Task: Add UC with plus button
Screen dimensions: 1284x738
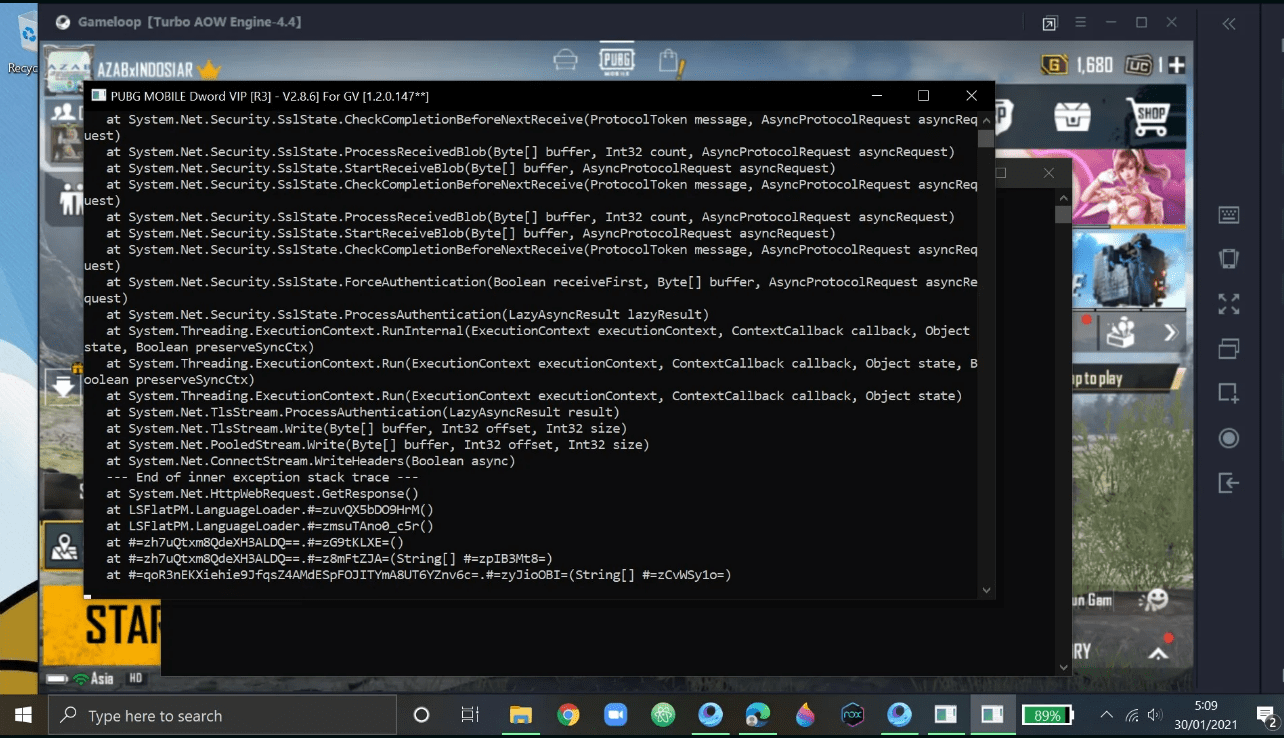Action: 1176,65
